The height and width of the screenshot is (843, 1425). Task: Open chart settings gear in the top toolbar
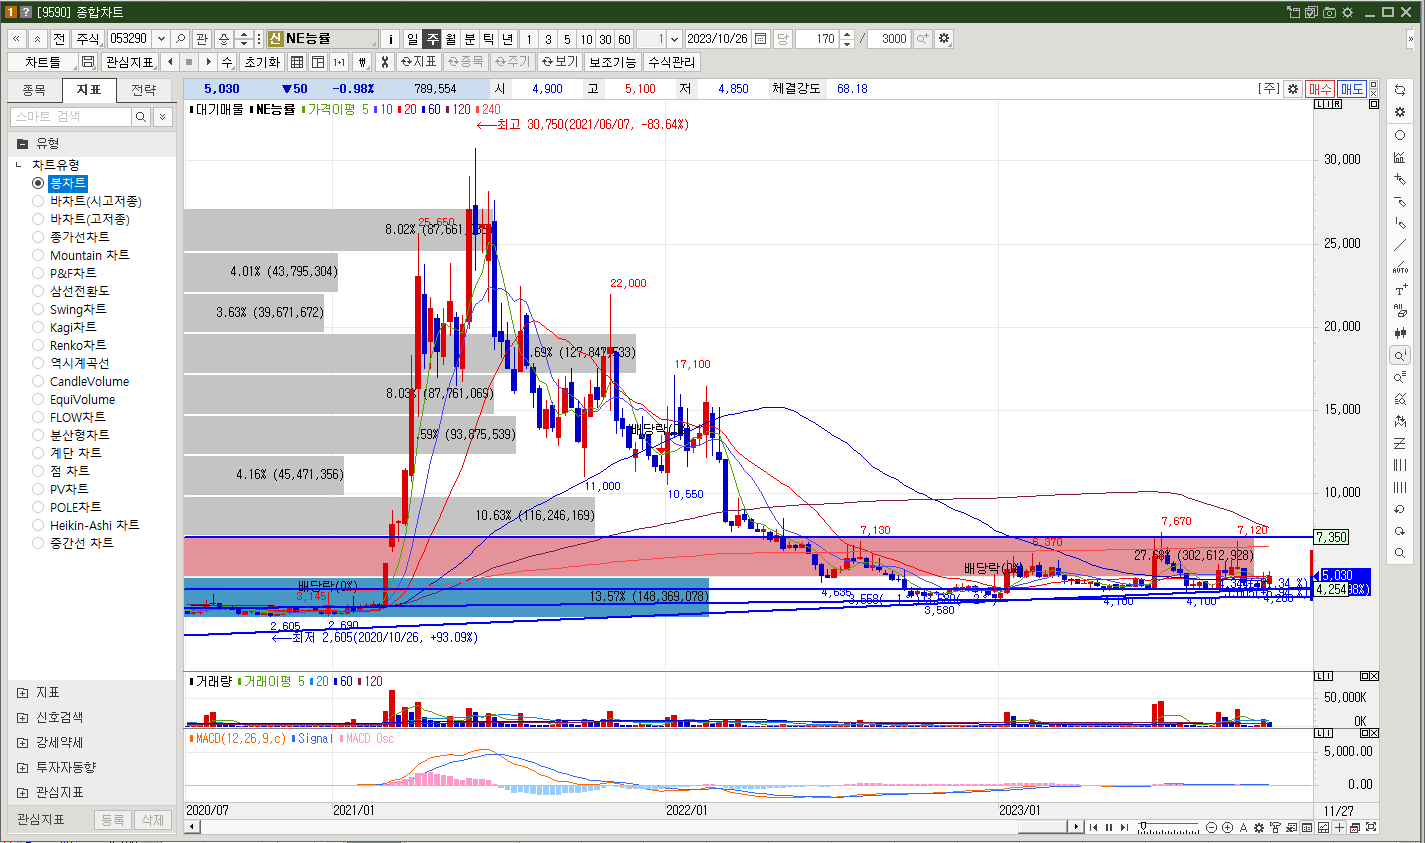[944, 39]
